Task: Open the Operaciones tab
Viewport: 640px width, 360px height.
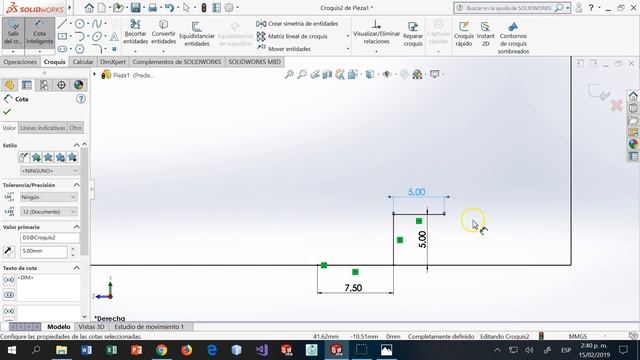Action: (20, 62)
